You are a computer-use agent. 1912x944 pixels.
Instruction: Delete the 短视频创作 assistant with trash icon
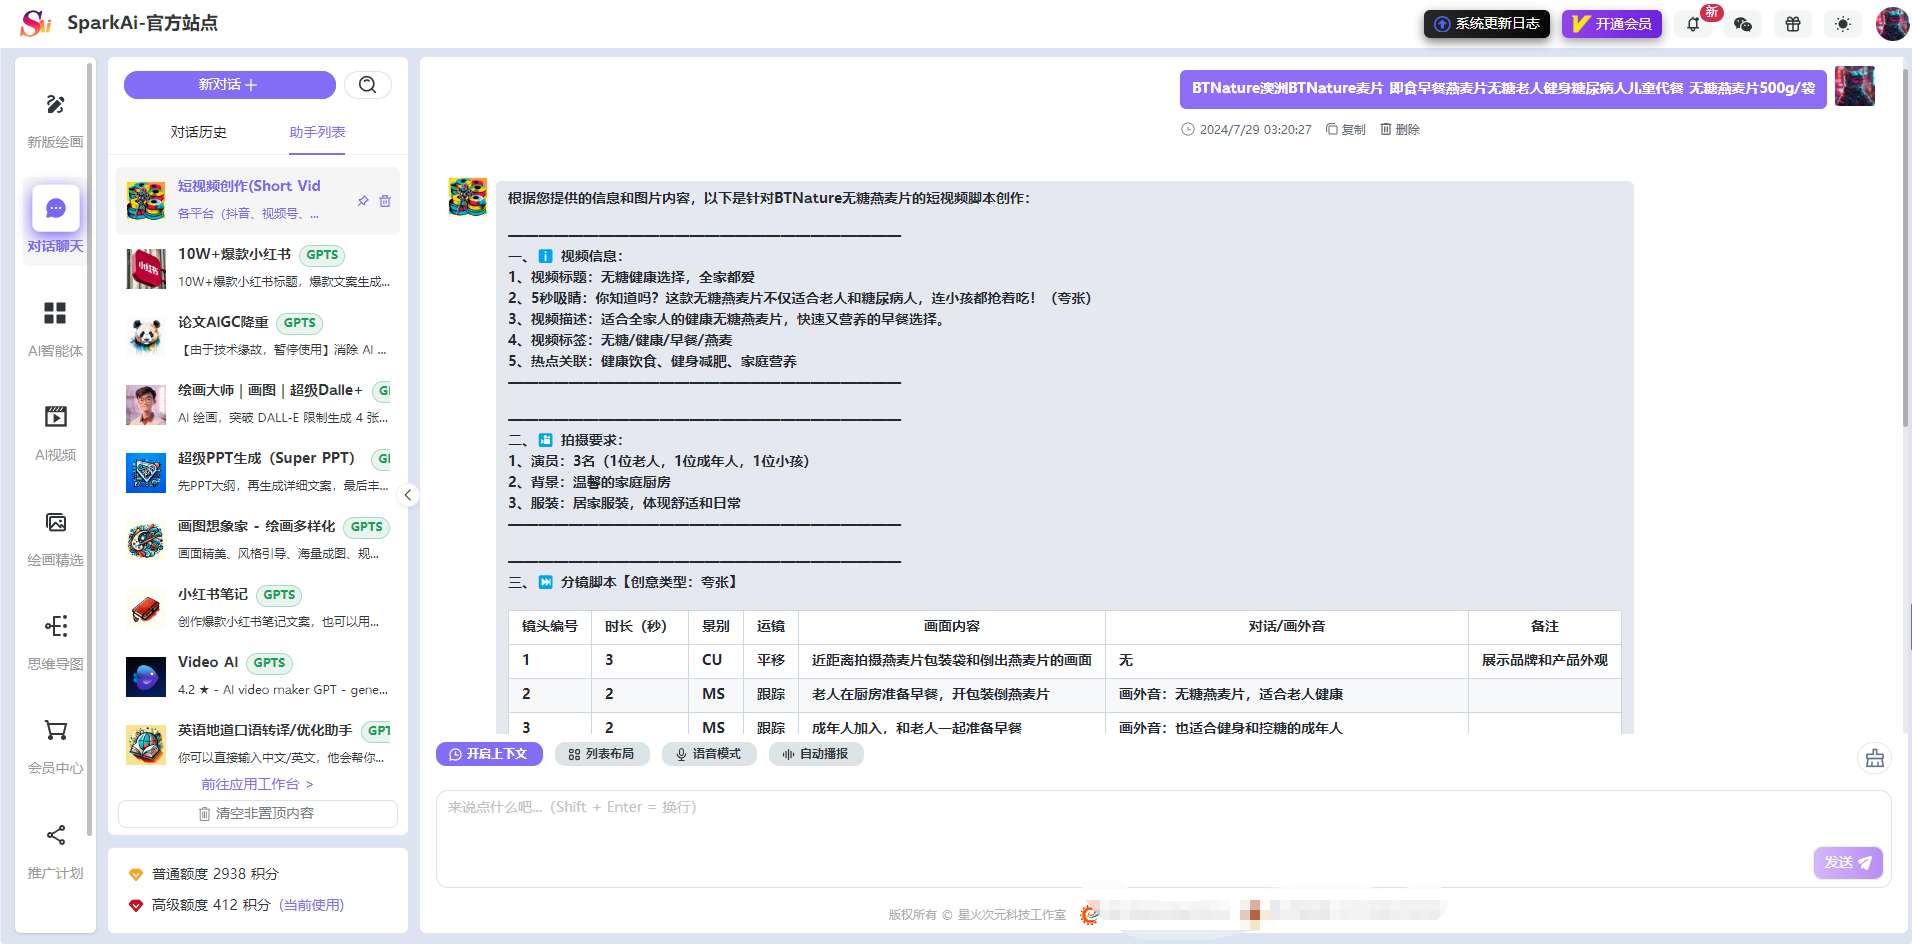point(385,201)
